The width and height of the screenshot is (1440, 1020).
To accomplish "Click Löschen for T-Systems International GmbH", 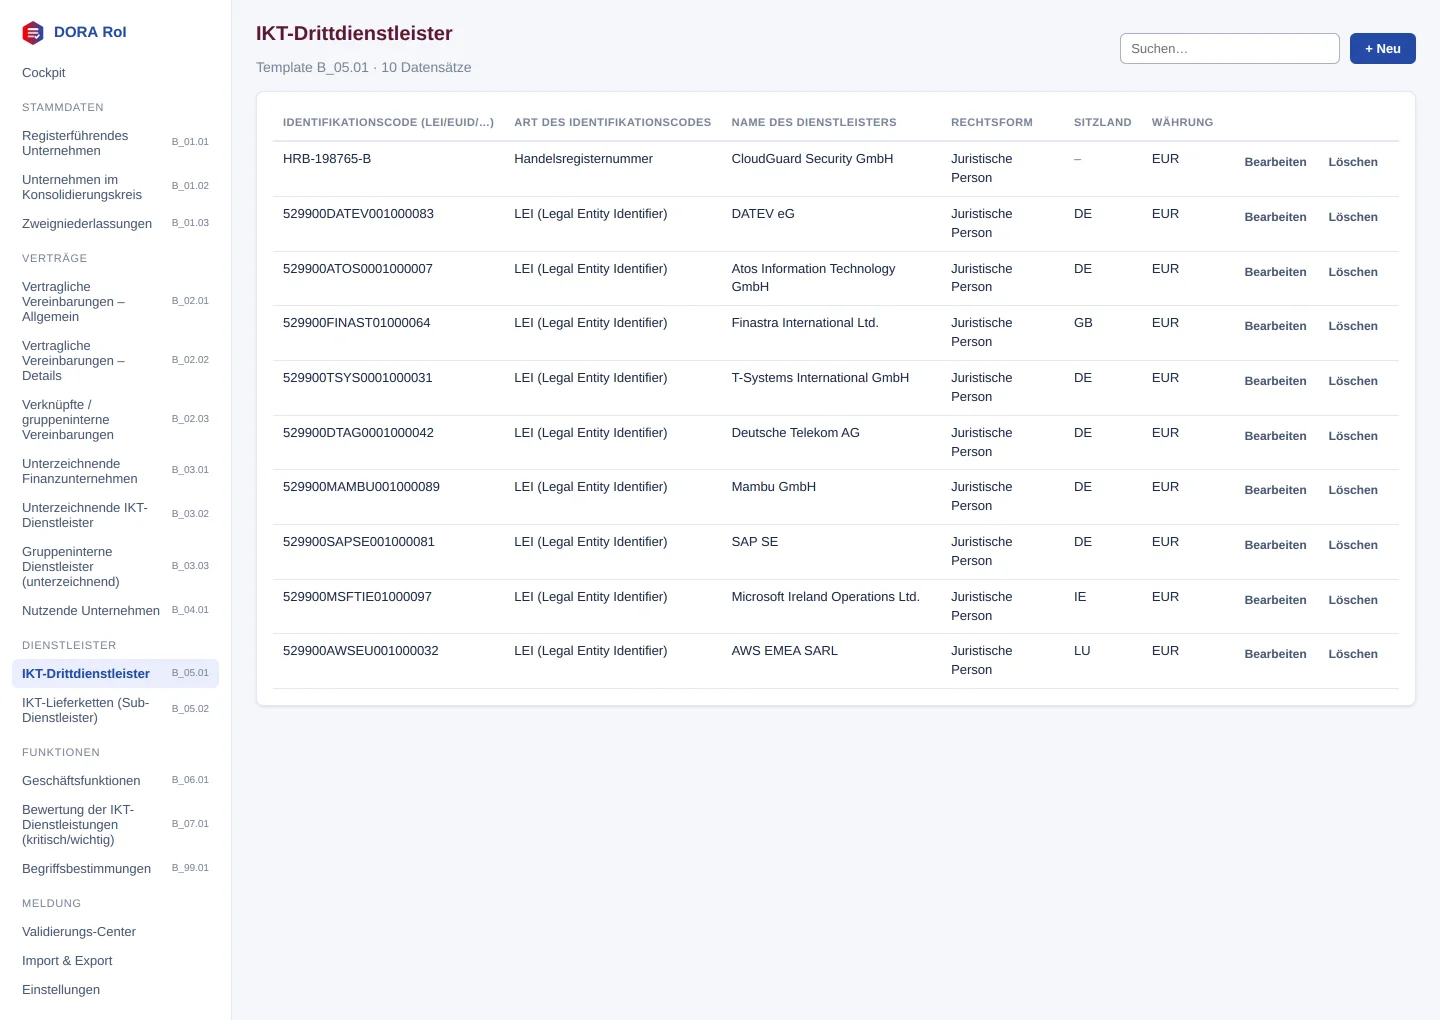I will [1353, 381].
